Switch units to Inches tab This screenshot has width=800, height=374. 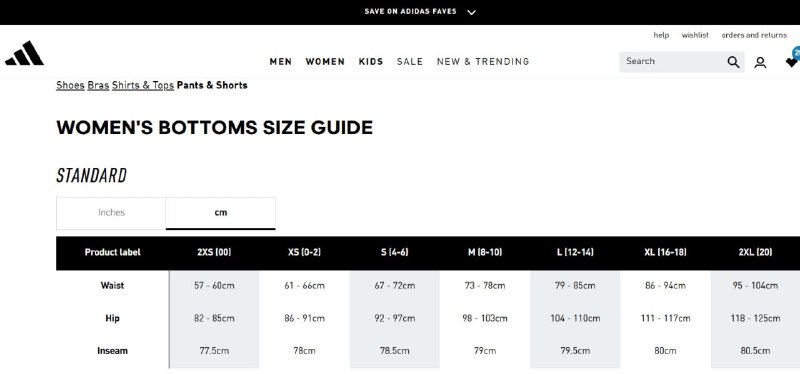coord(111,213)
